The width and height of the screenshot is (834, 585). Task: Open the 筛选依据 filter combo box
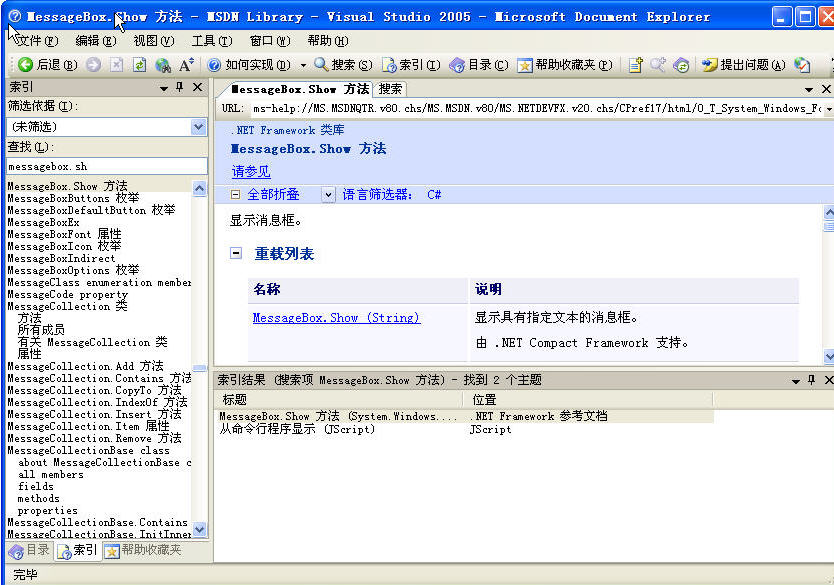pos(107,127)
